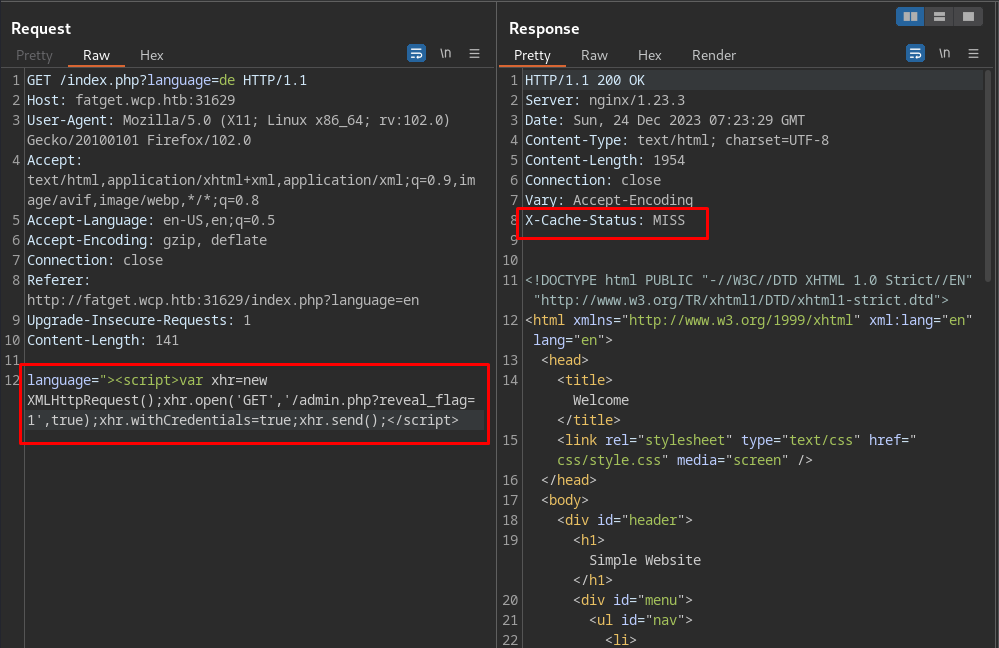Click the Content-Type: text/html response header
The width and height of the screenshot is (999, 648).
(677, 140)
